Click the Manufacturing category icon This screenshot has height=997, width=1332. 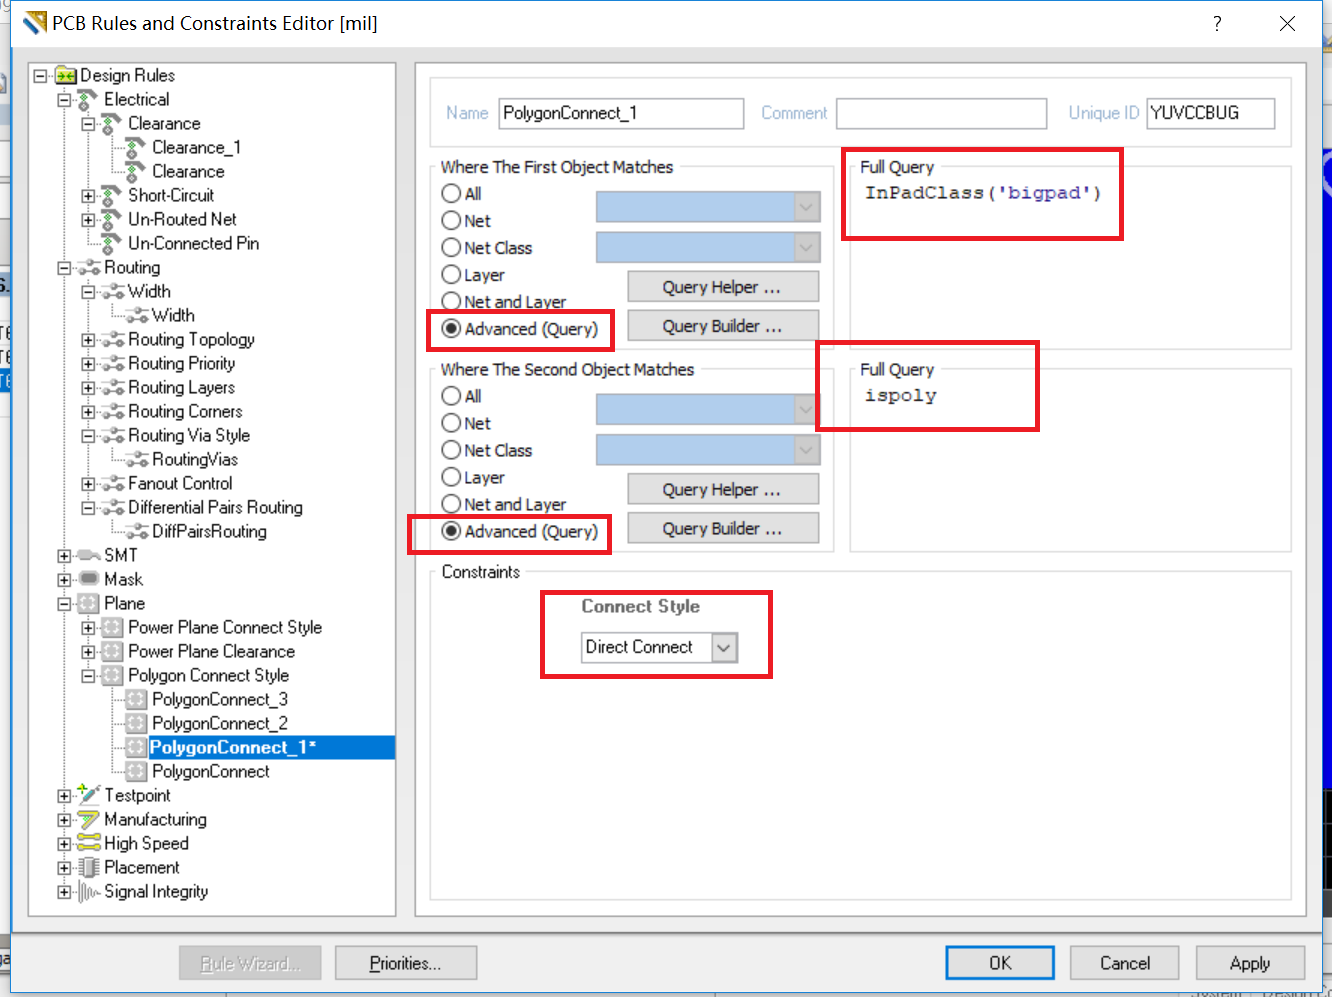[89, 819]
